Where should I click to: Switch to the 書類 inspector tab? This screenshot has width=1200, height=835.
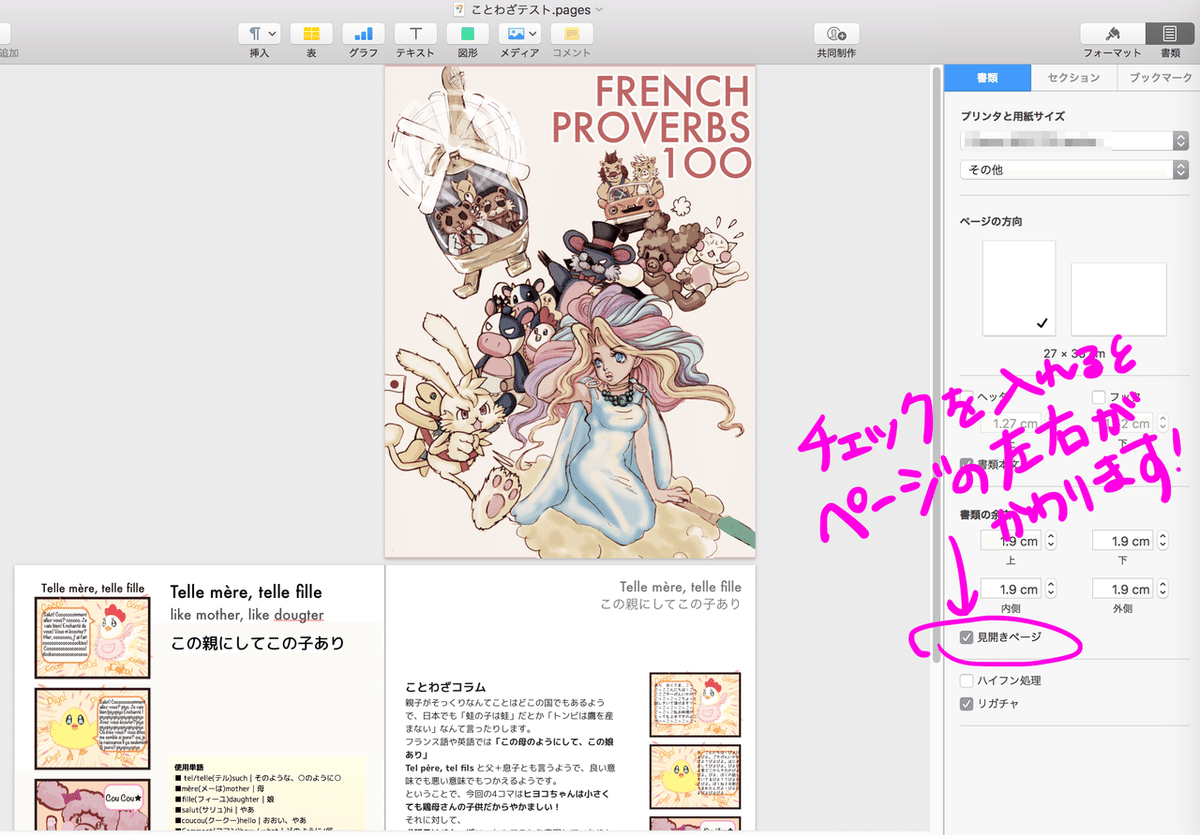tap(988, 77)
